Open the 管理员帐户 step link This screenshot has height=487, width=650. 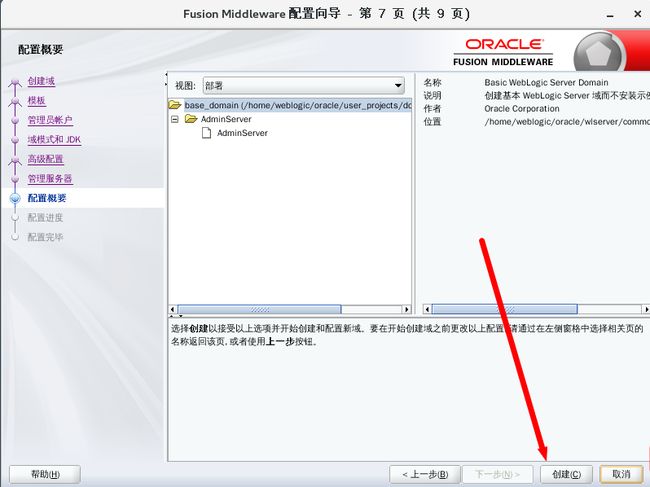(50, 120)
